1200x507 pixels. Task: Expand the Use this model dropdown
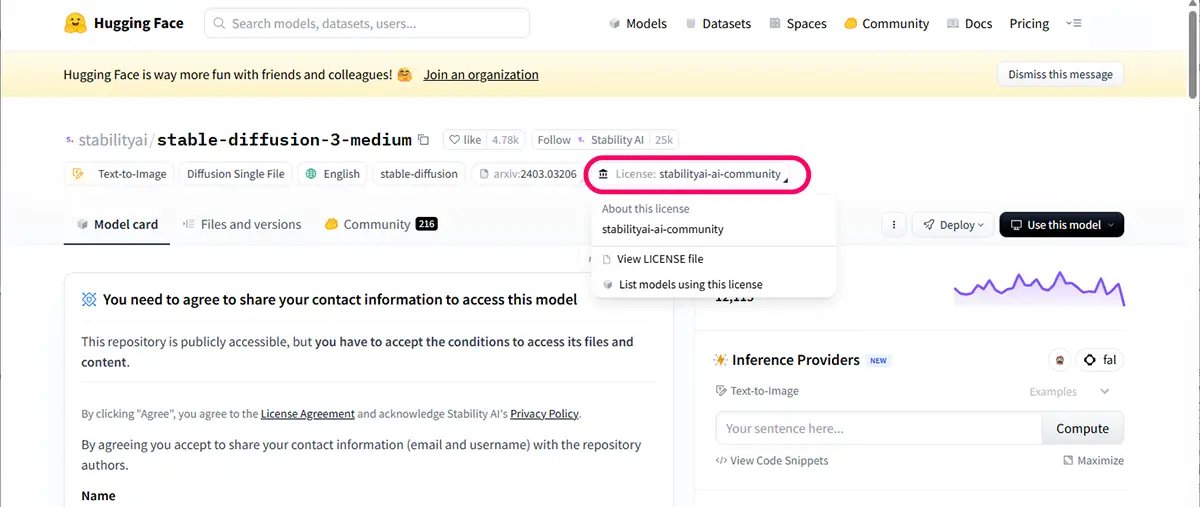(x=1061, y=225)
